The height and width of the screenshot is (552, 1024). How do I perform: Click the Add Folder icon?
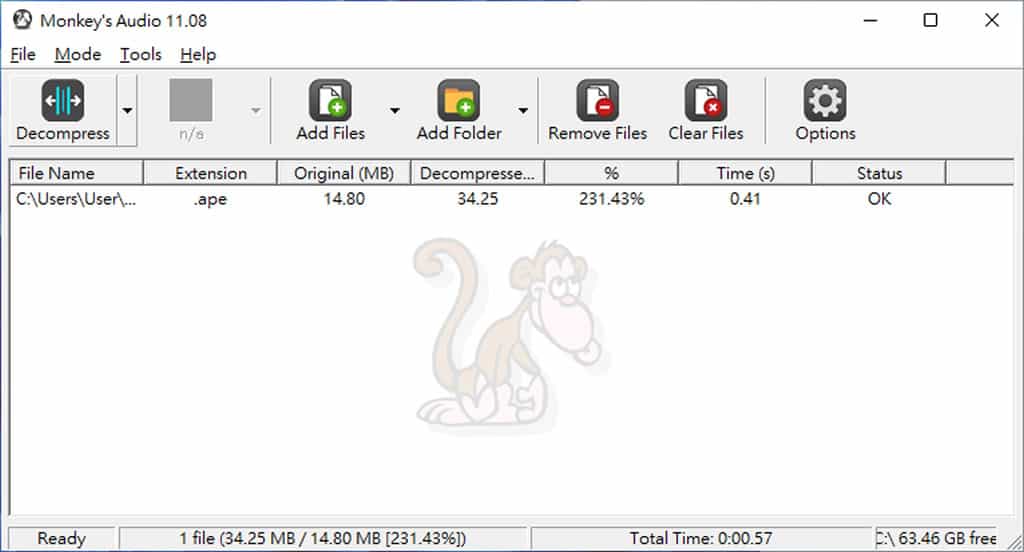pos(459,101)
